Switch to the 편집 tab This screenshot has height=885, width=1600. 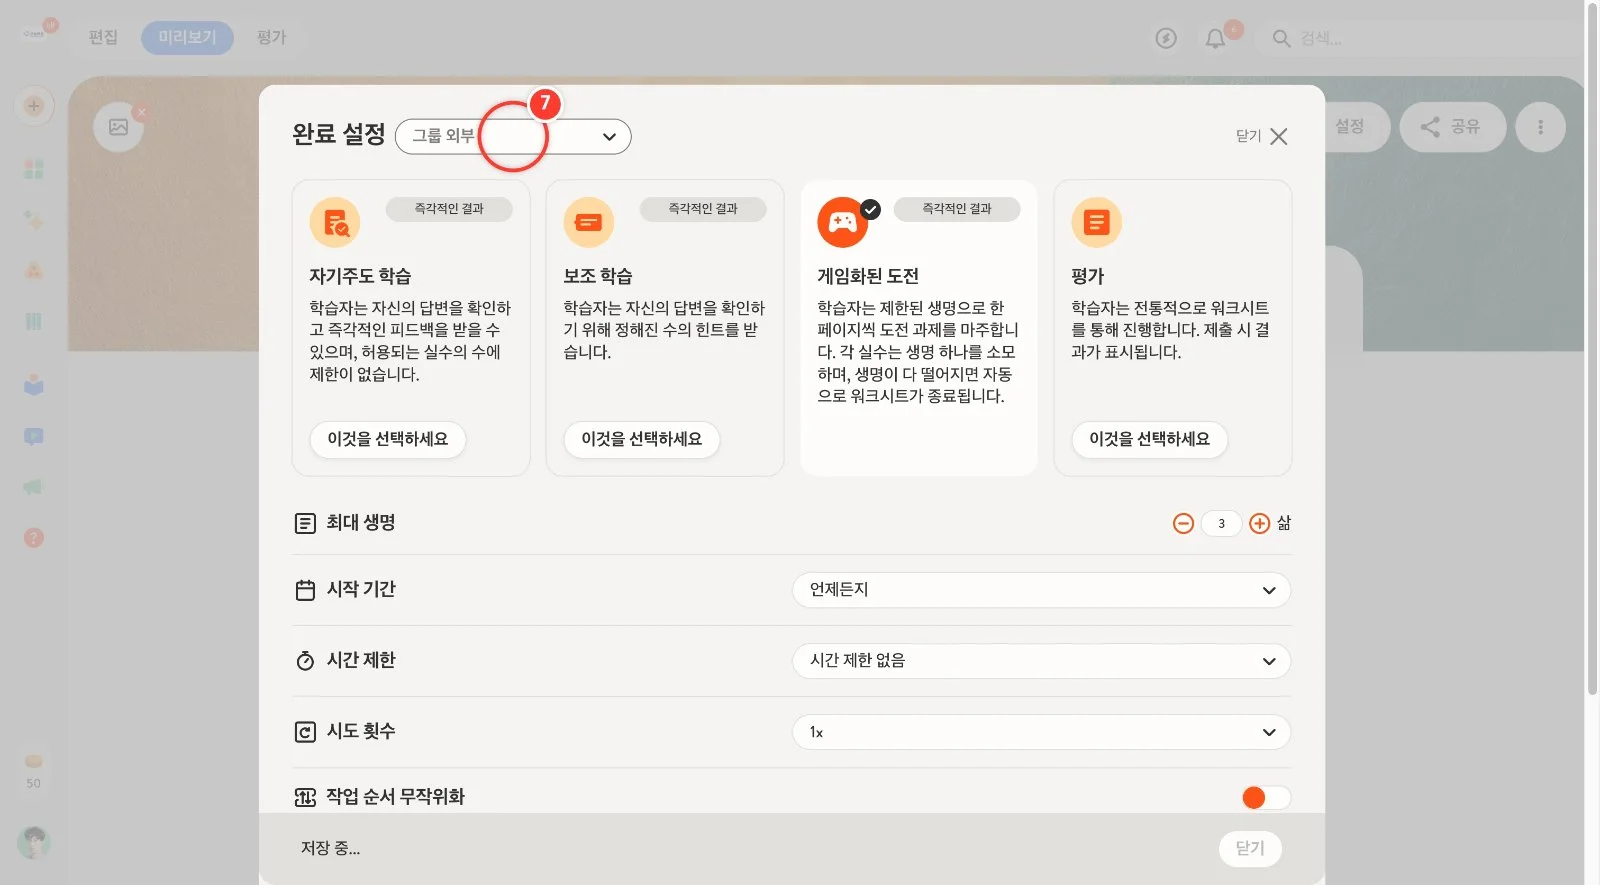coord(103,38)
